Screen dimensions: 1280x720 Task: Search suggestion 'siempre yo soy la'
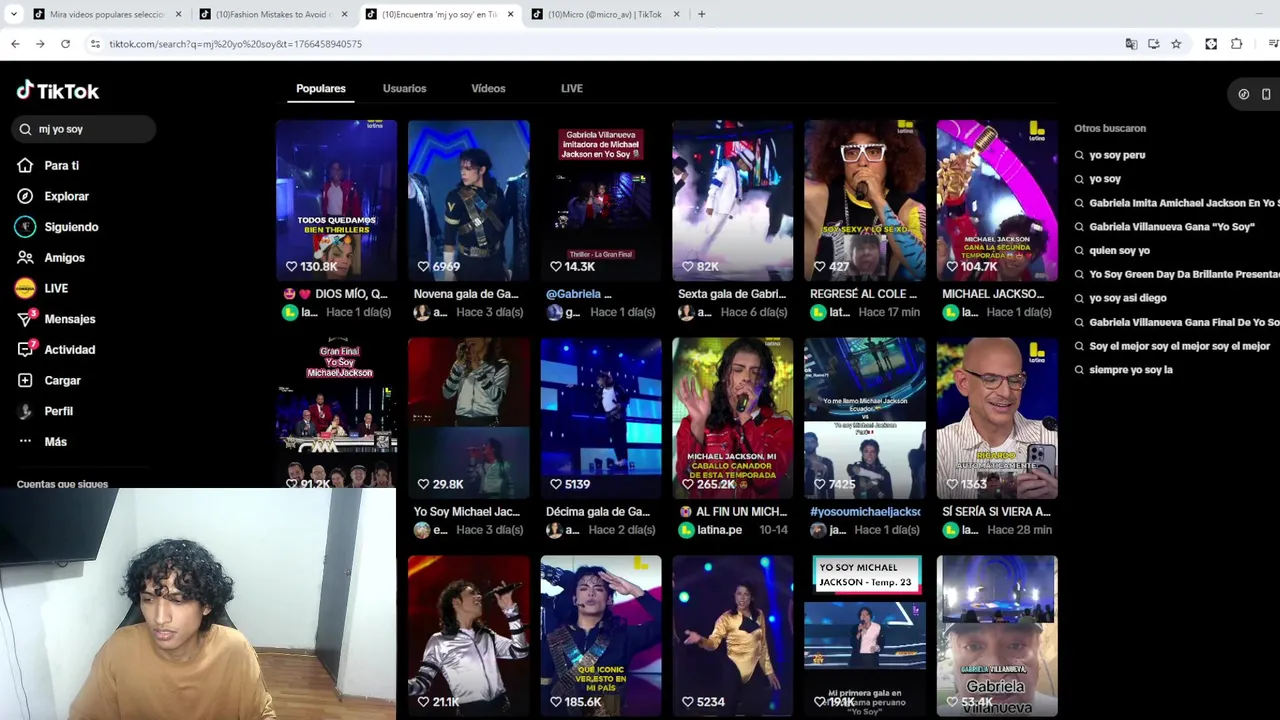[1130, 370]
